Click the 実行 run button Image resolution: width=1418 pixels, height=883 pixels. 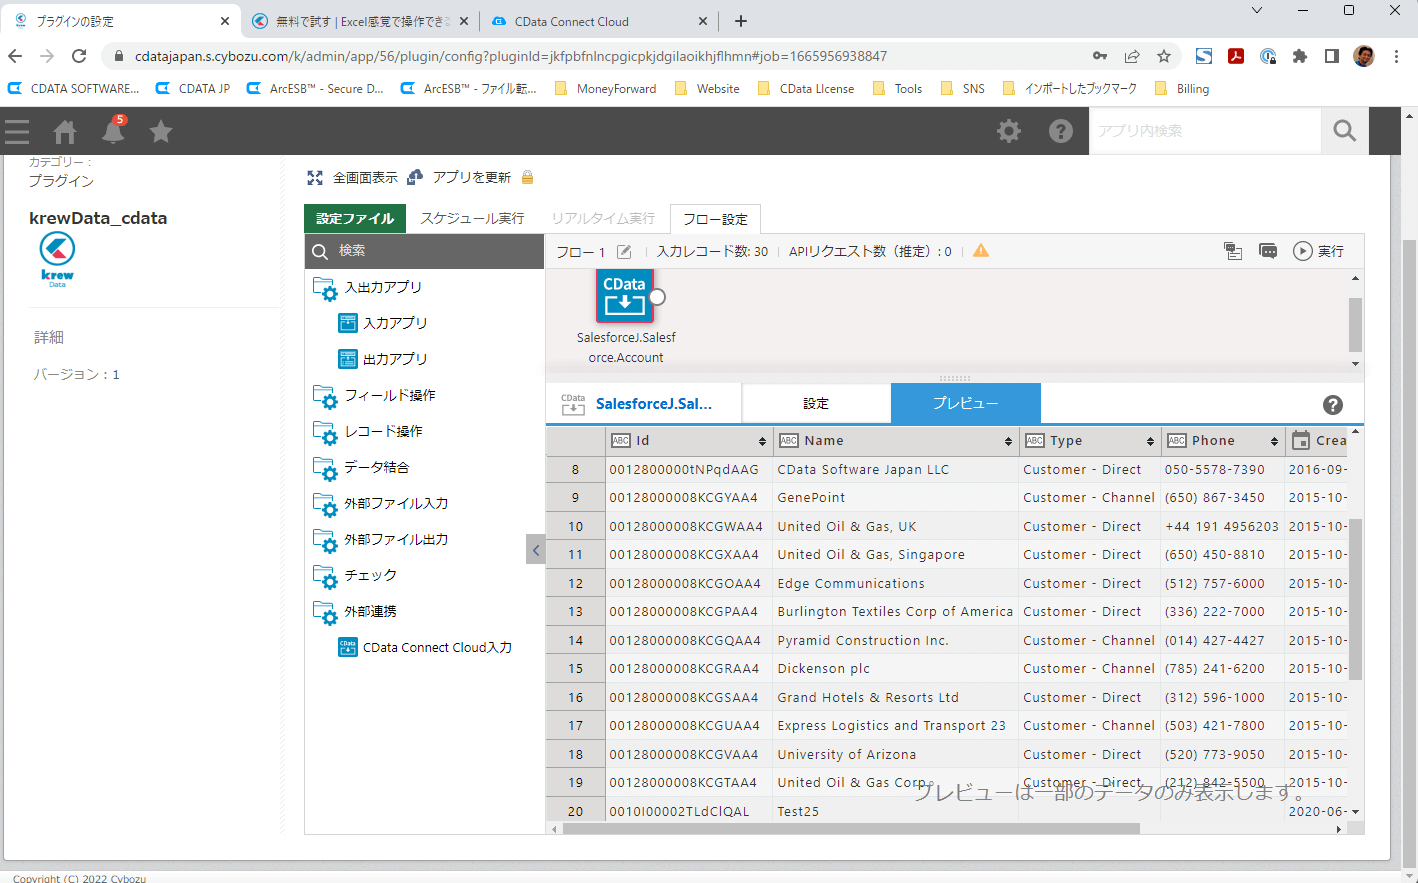pos(1319,251)
